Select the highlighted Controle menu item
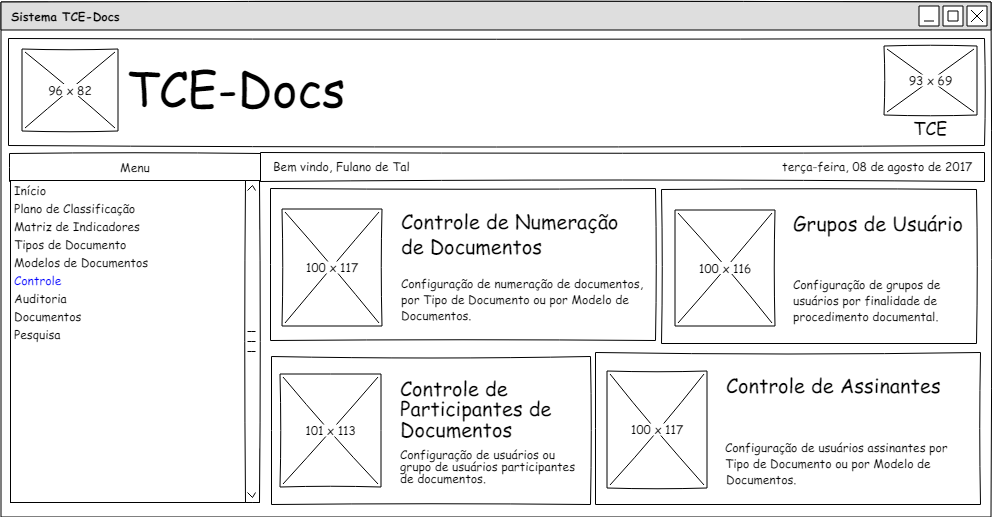 pos(38,281)
